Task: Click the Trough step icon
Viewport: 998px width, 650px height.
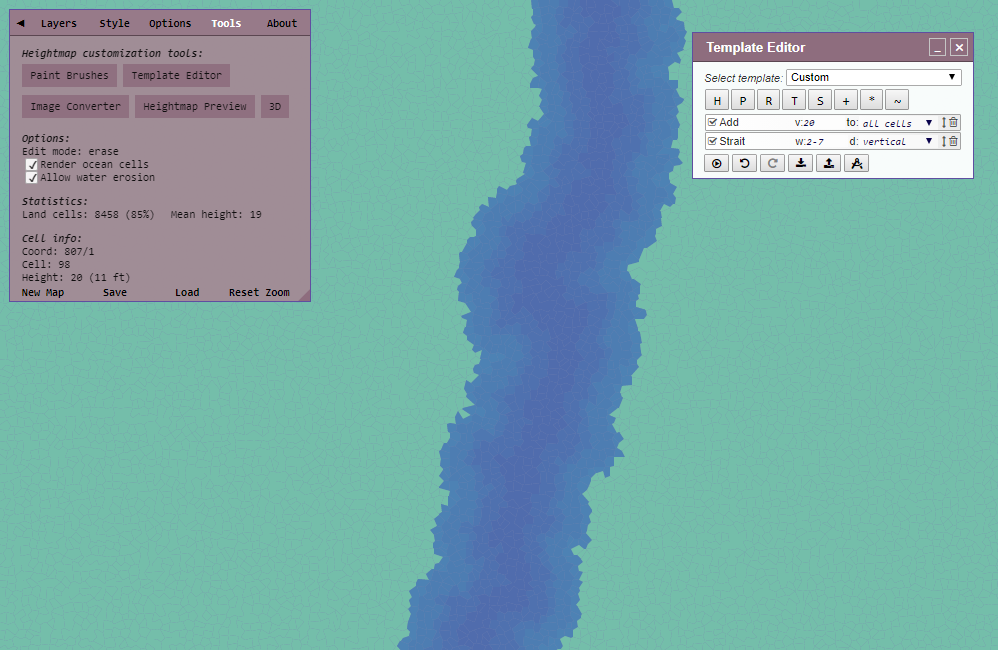Action: [794, 99]
